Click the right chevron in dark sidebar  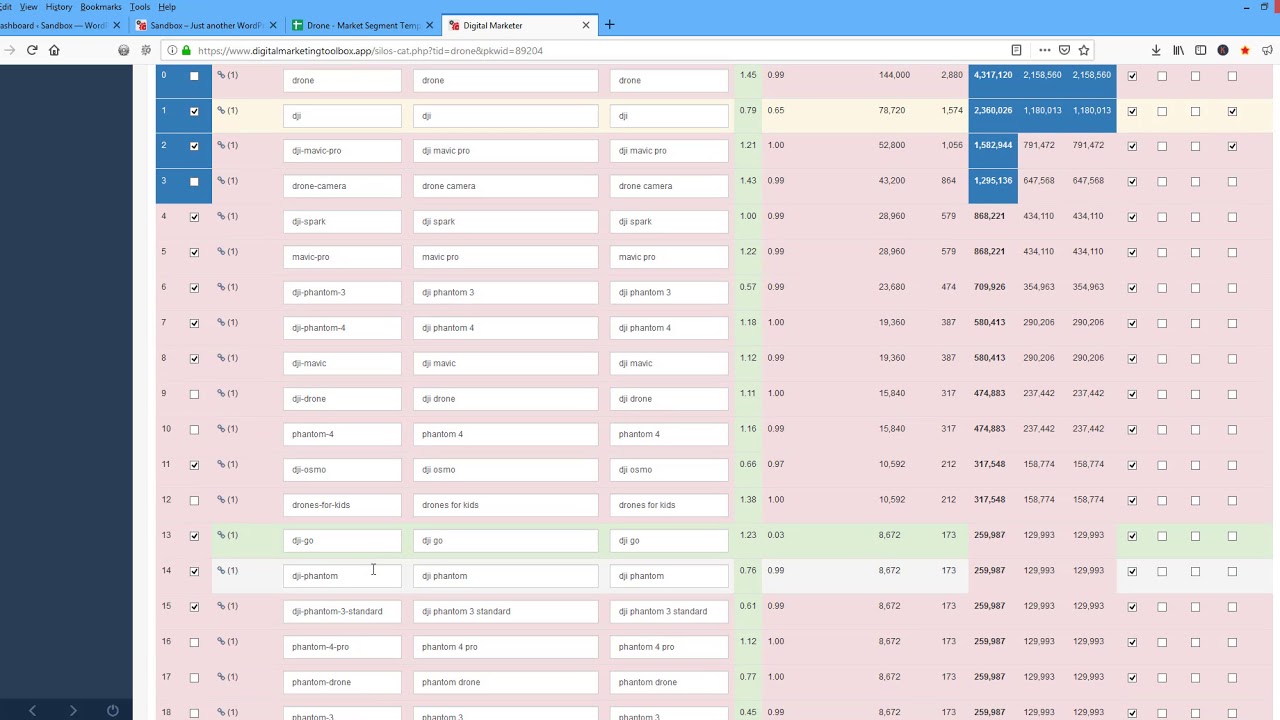(x=72, y=710)
